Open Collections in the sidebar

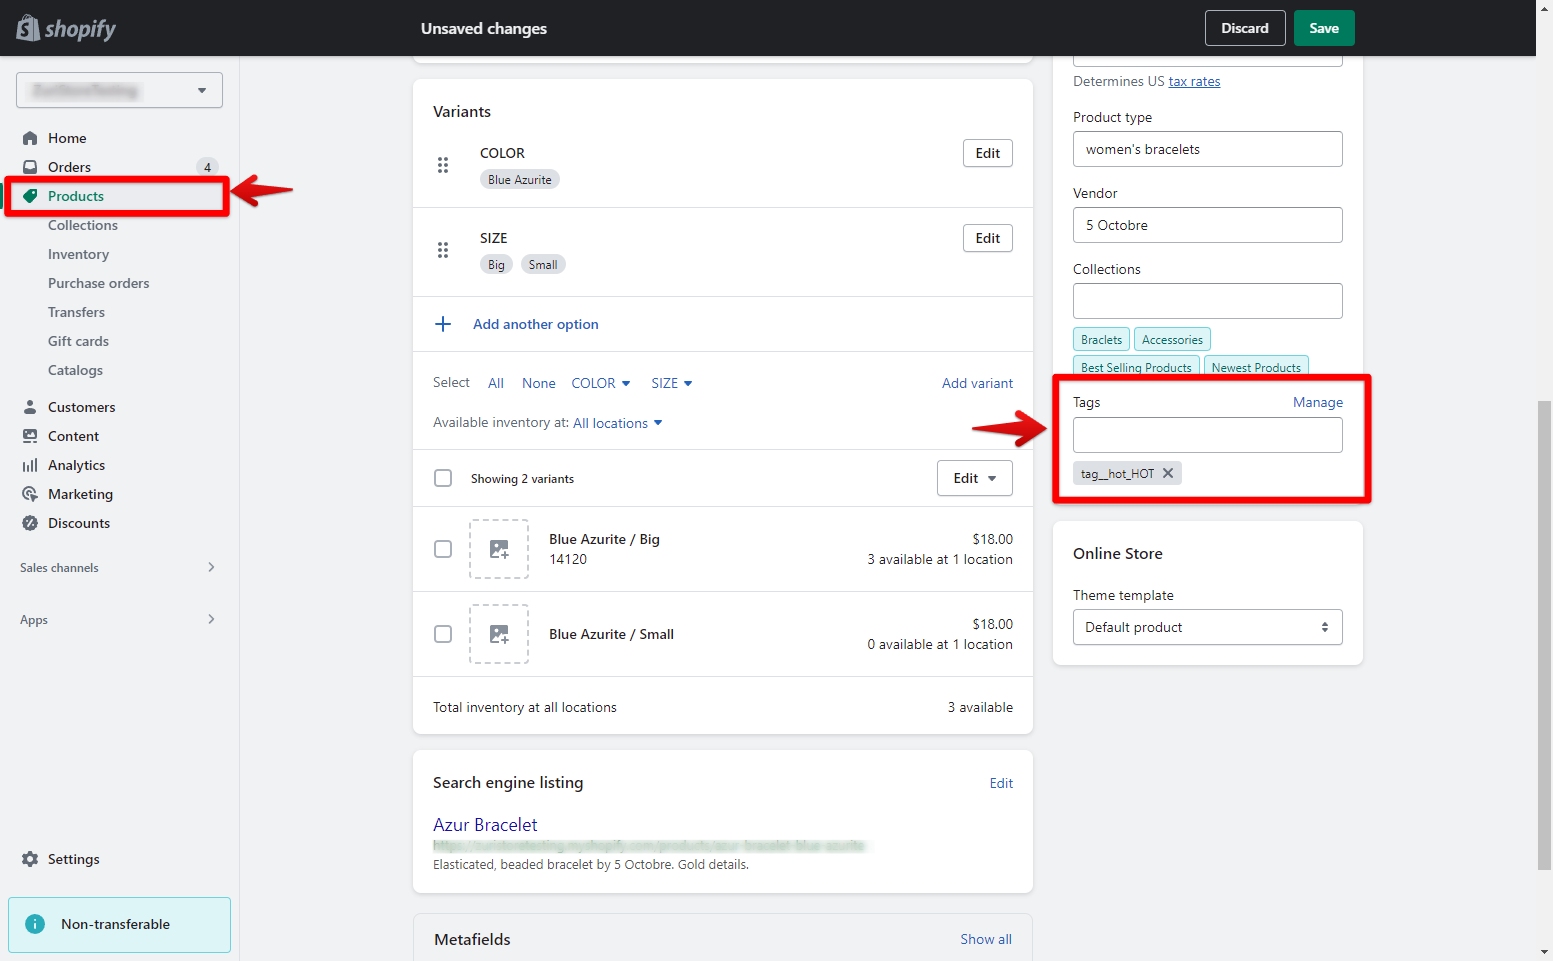83,225
